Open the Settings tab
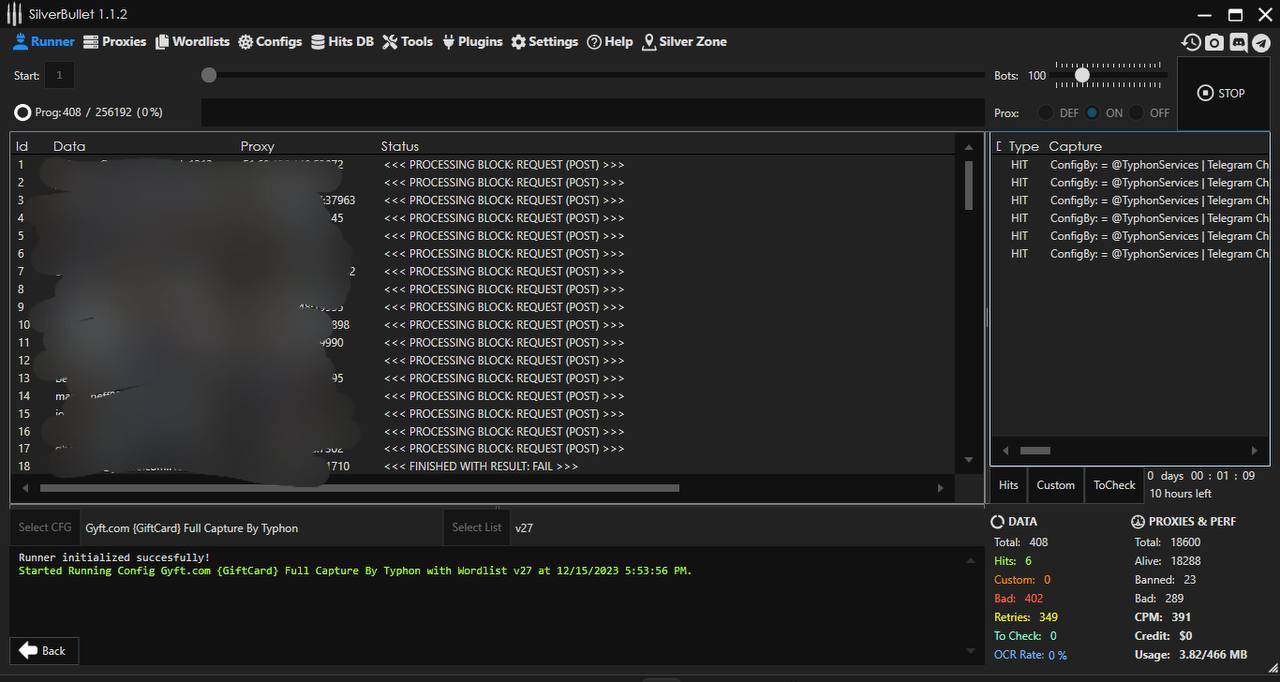 pos(544,42)
